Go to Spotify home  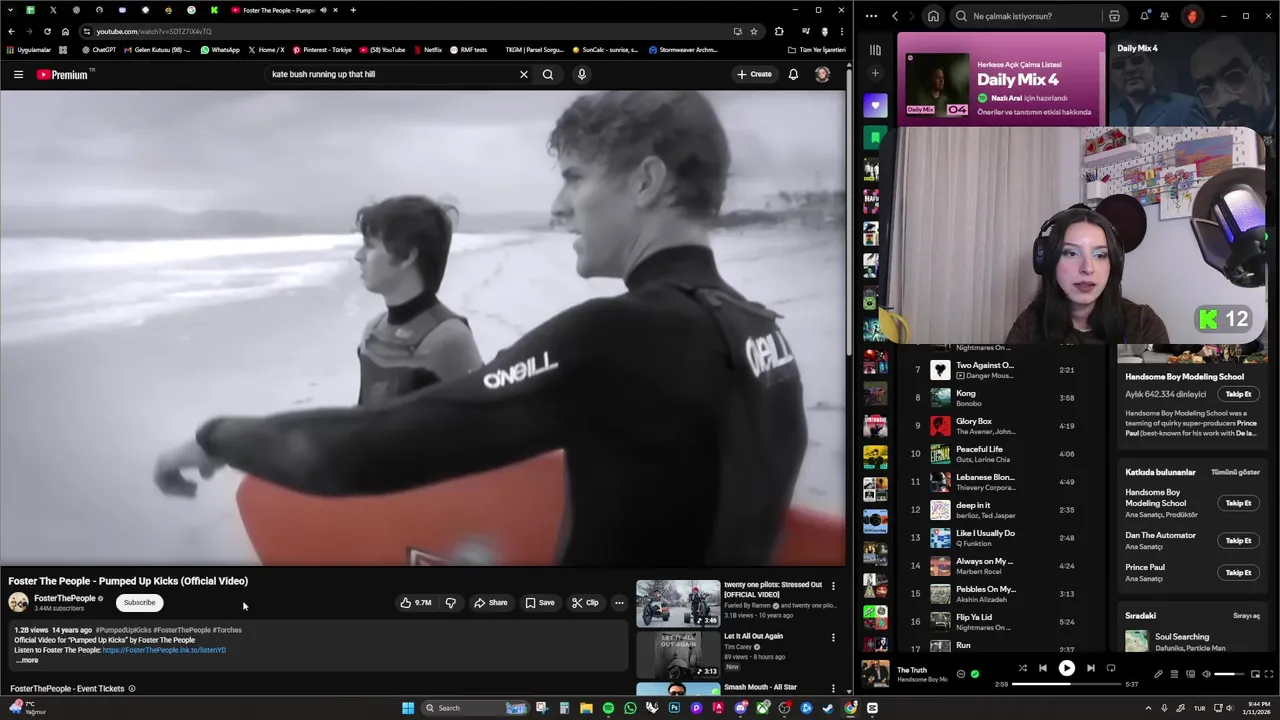(933, 16)
